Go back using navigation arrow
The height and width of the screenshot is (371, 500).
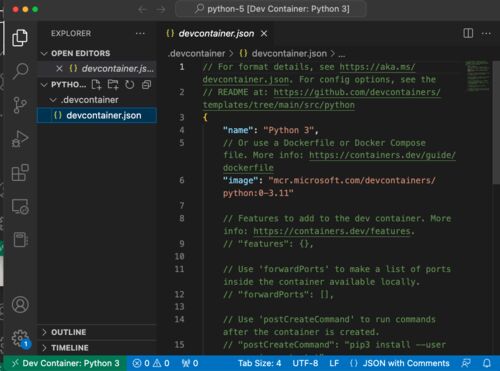(x=143, y=10)
